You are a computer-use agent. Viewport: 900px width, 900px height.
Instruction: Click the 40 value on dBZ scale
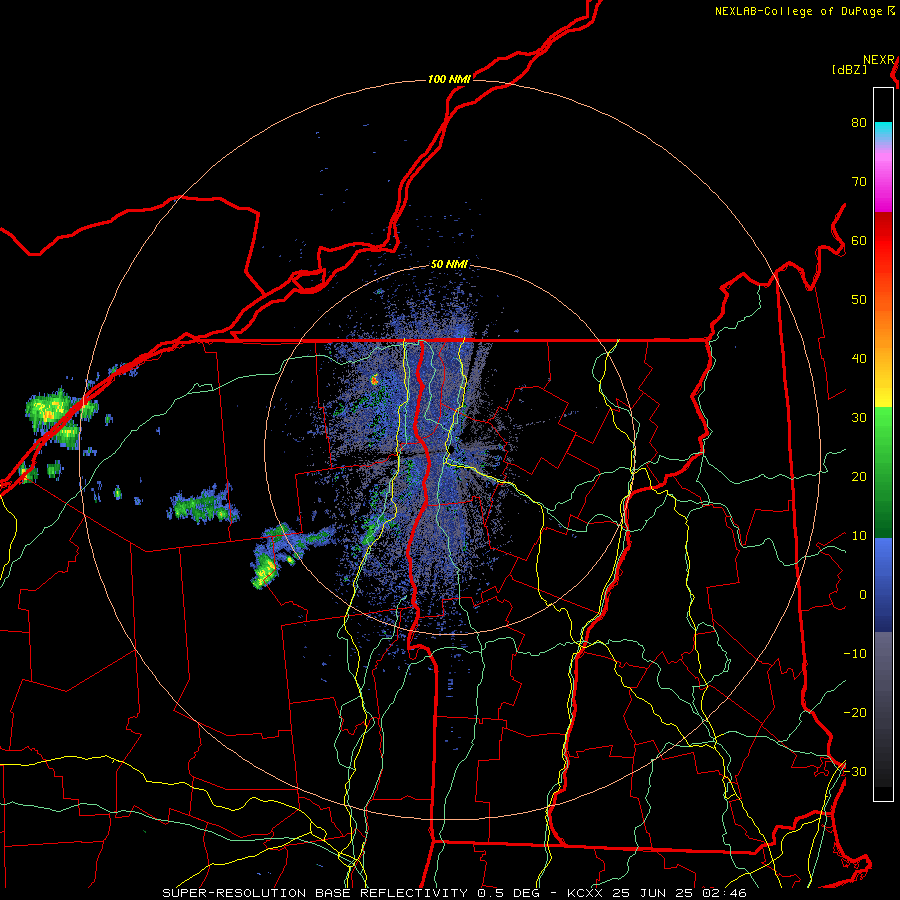coord(859,359)
